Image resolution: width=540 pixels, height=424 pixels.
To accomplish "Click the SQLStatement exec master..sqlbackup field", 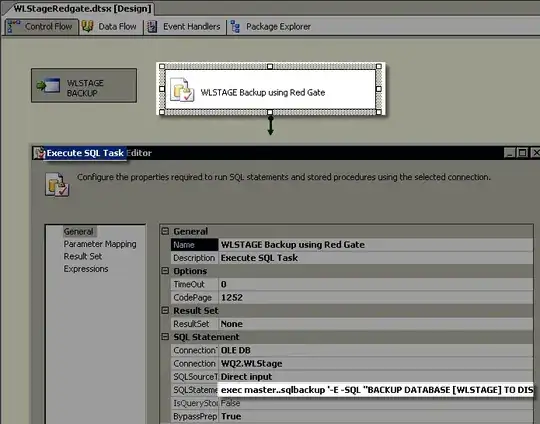I will (376, 390).
